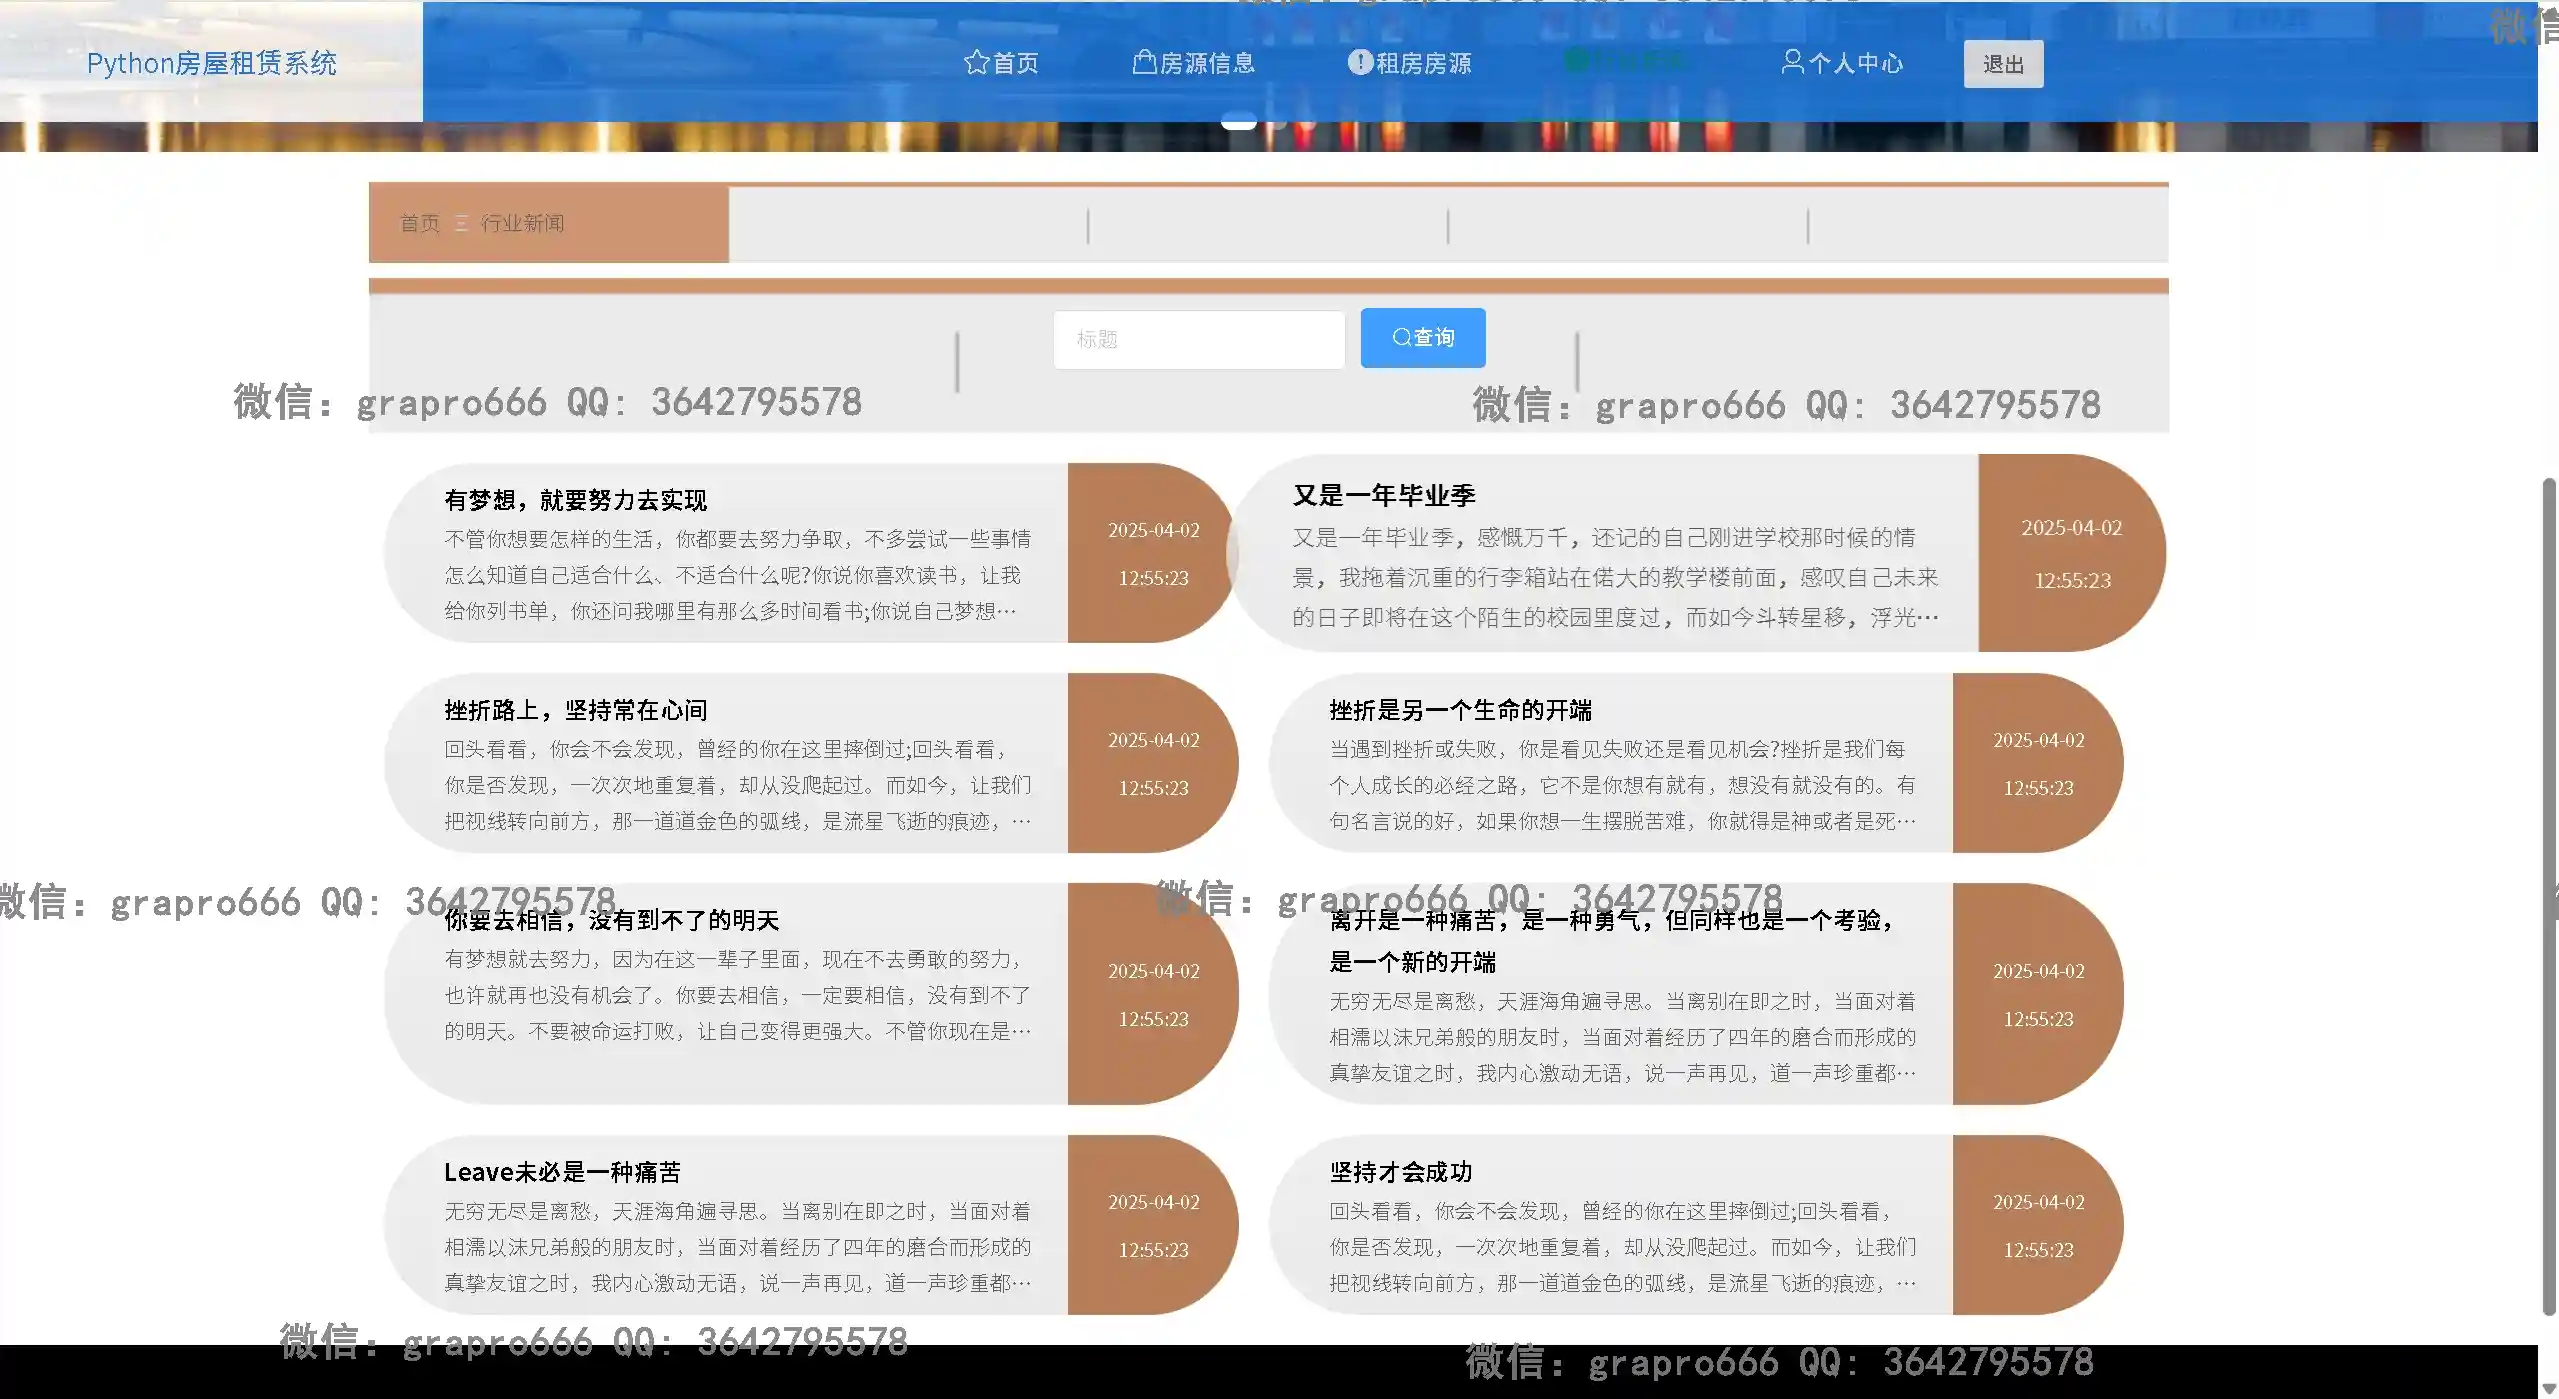Click the green icon before 行业新闻 in navbar
The width and height of the screenshot is (2559, 1399).
tap(1578, 60)
